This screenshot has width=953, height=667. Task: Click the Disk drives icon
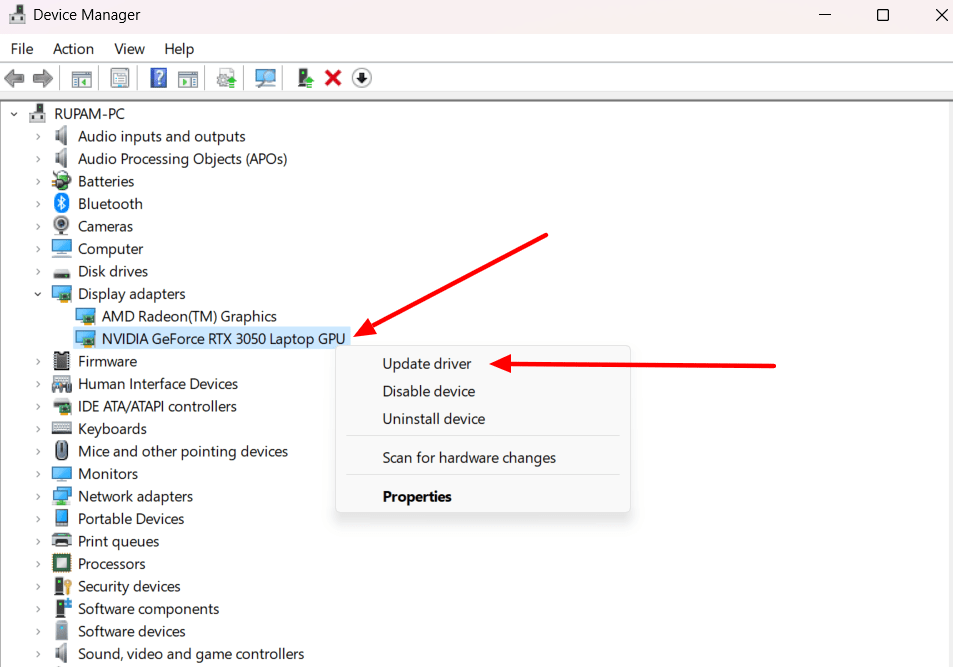pyautogui.click(x=61, y=272)
